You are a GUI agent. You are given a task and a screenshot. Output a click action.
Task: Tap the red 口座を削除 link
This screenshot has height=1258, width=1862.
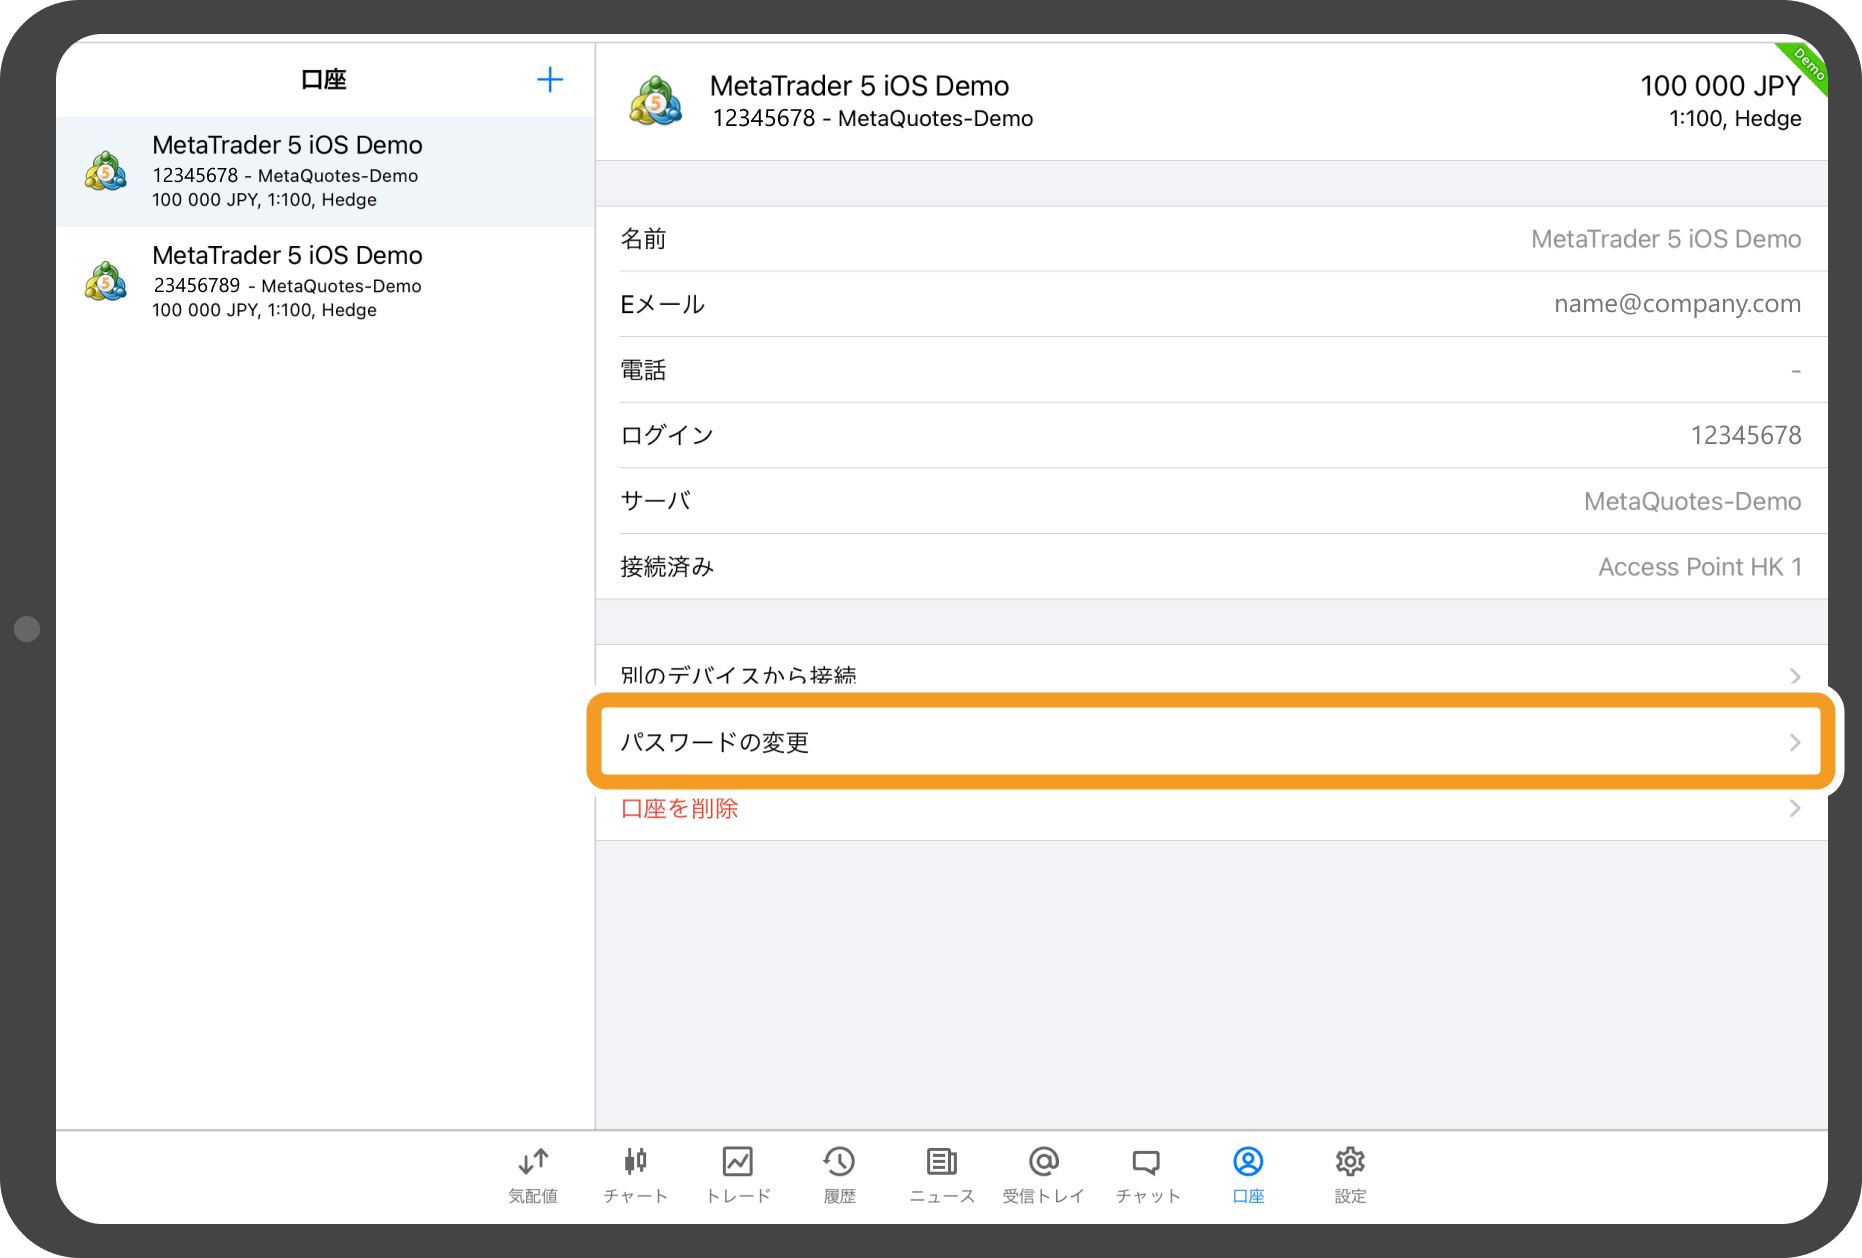pyautogui.click(x=680, y=808)
